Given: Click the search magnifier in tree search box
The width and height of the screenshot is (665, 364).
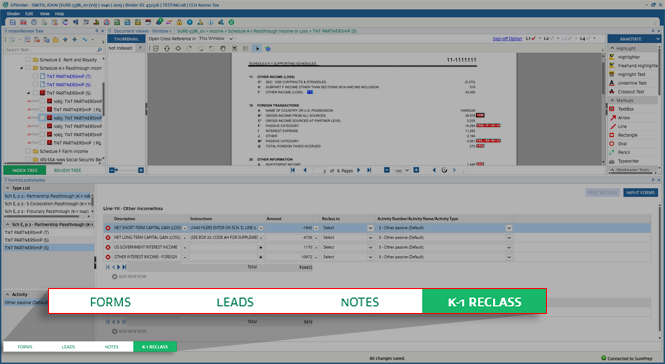Looking at the screenshot, I should (100, 50).
